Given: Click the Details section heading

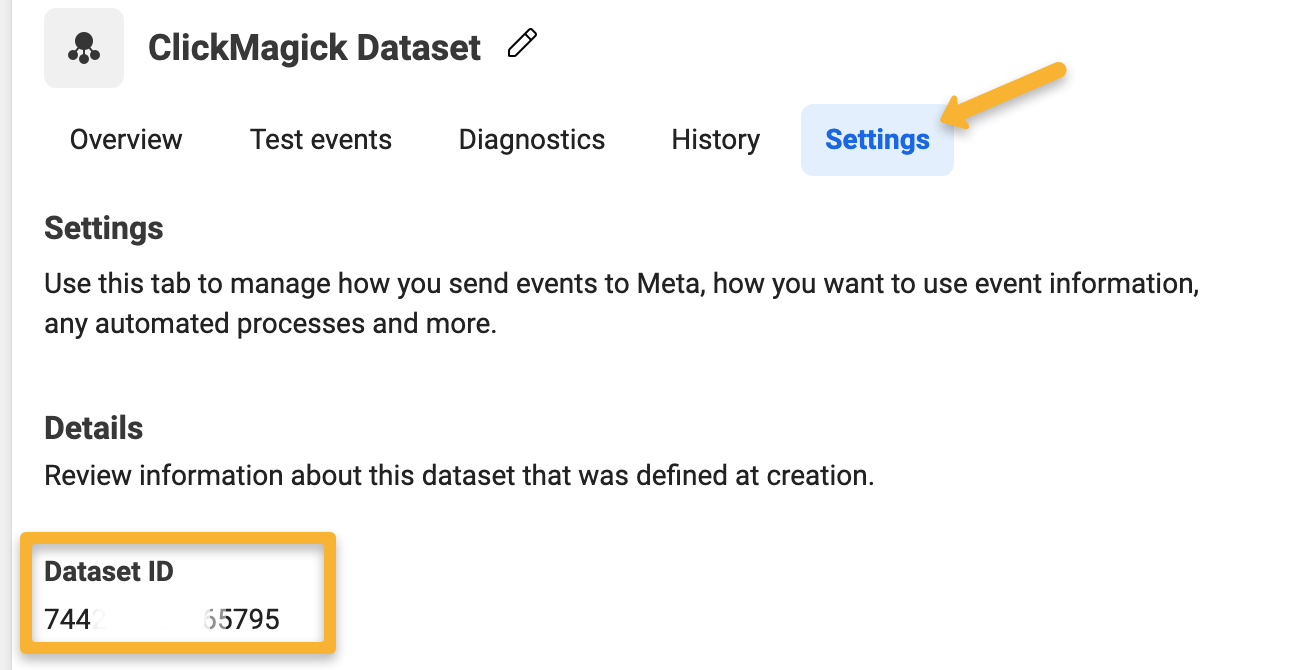Looking at the screenshot, I should (94, 428).
